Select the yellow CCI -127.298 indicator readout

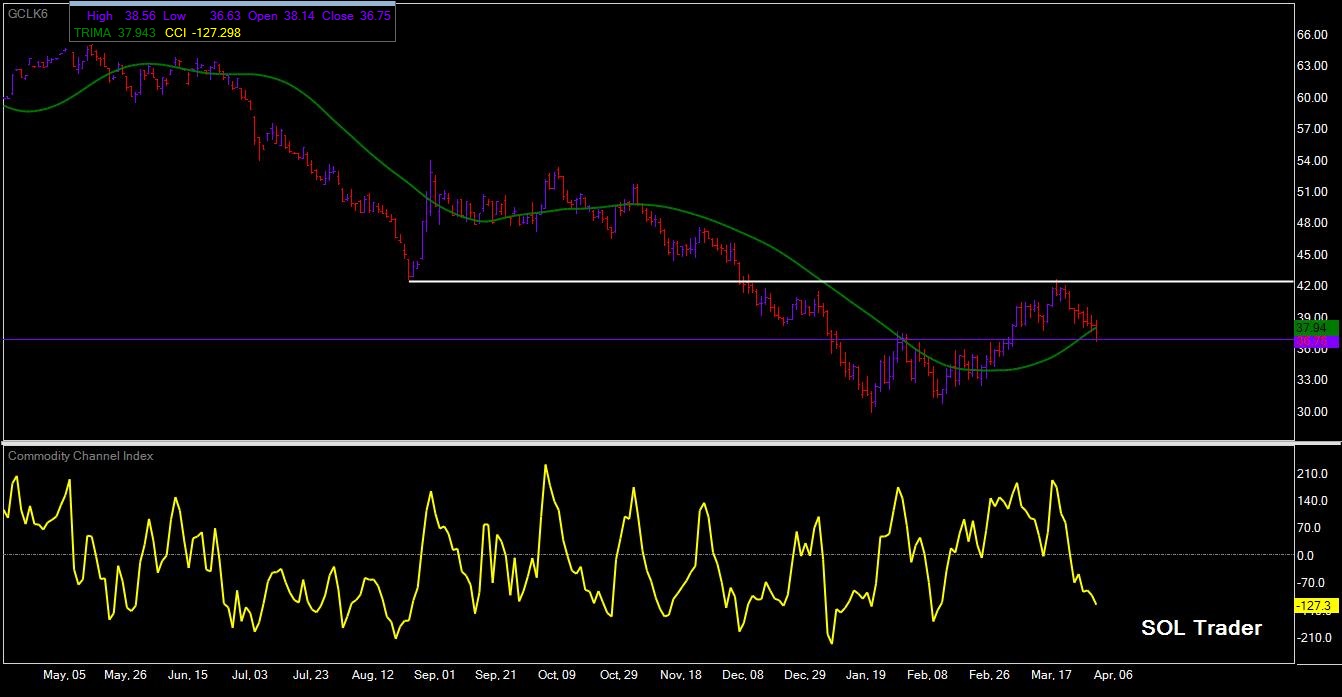pos(202,32)
